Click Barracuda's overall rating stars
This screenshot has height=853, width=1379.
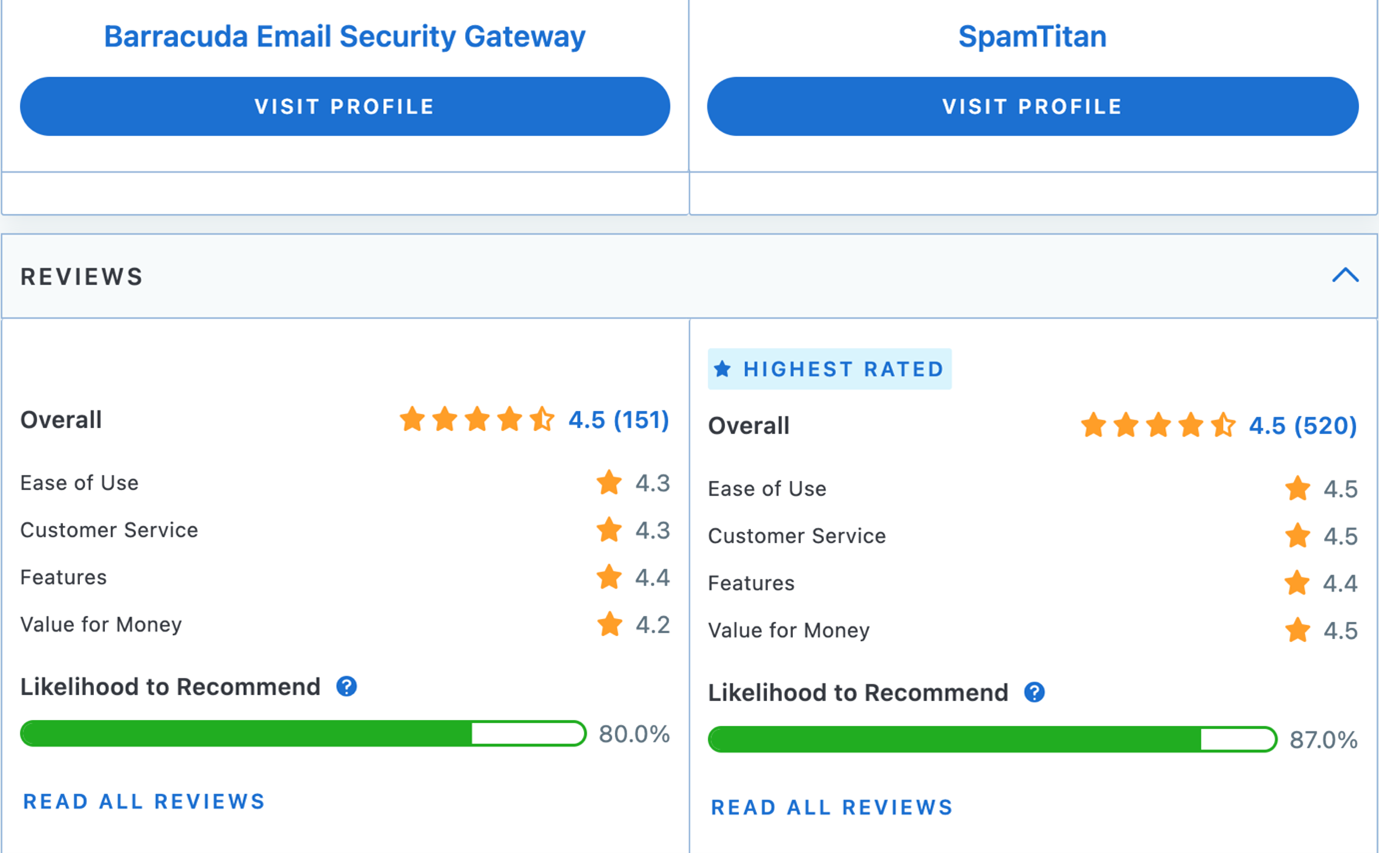477,420
